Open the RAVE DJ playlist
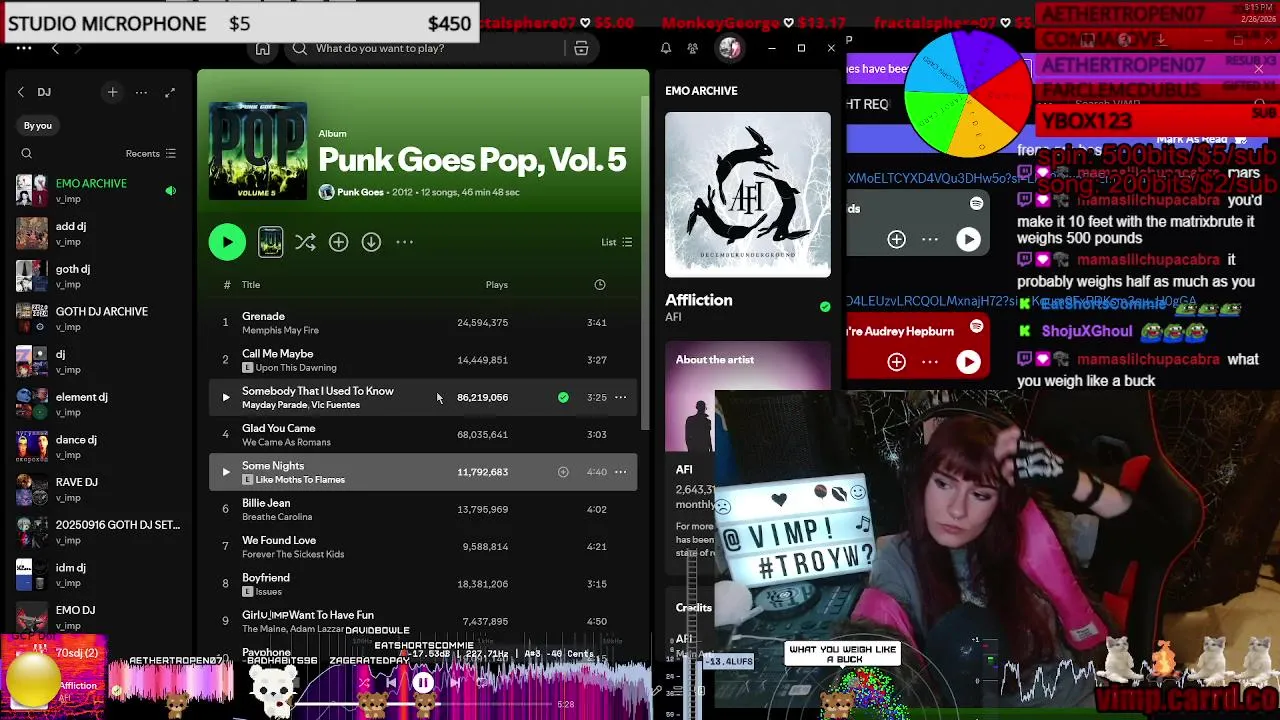This screenshot has height=720, width=1280. (98, 489)
